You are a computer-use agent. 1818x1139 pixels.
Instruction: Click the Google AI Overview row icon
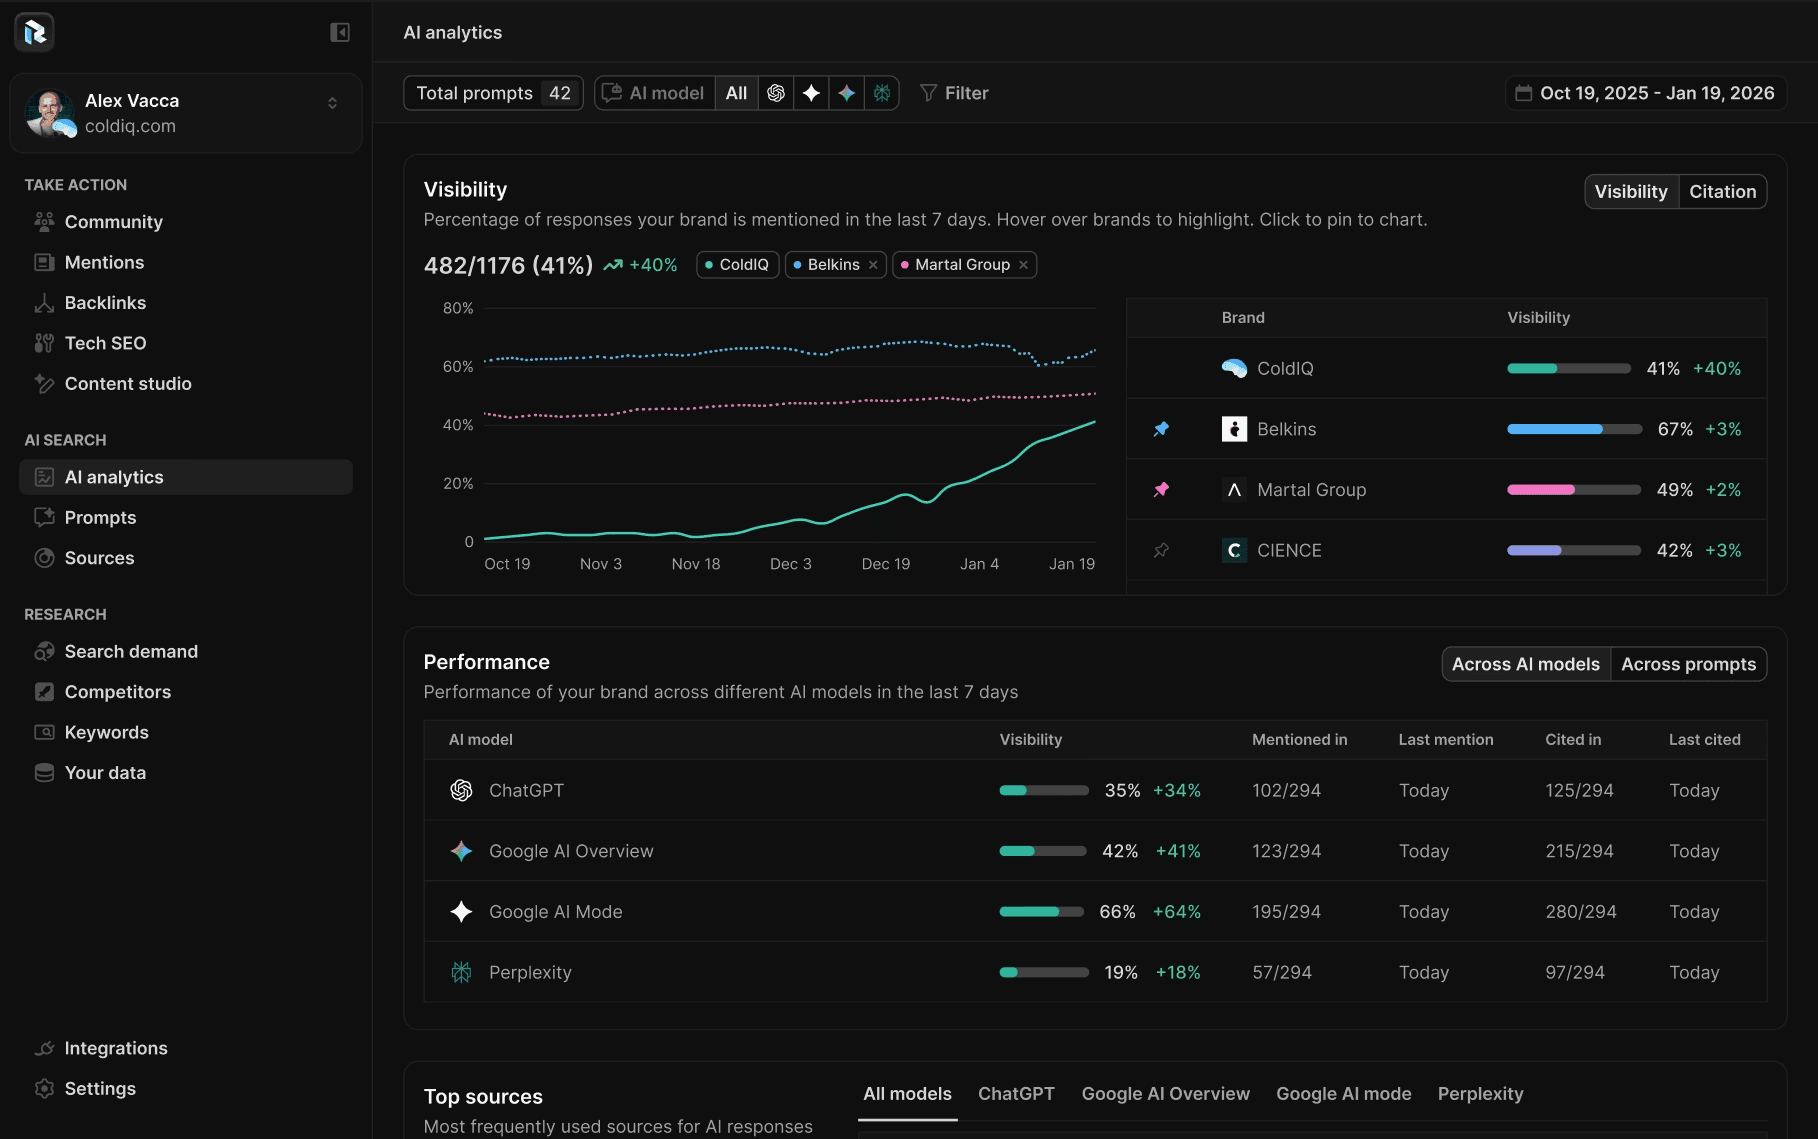click(x=461, y=851)
